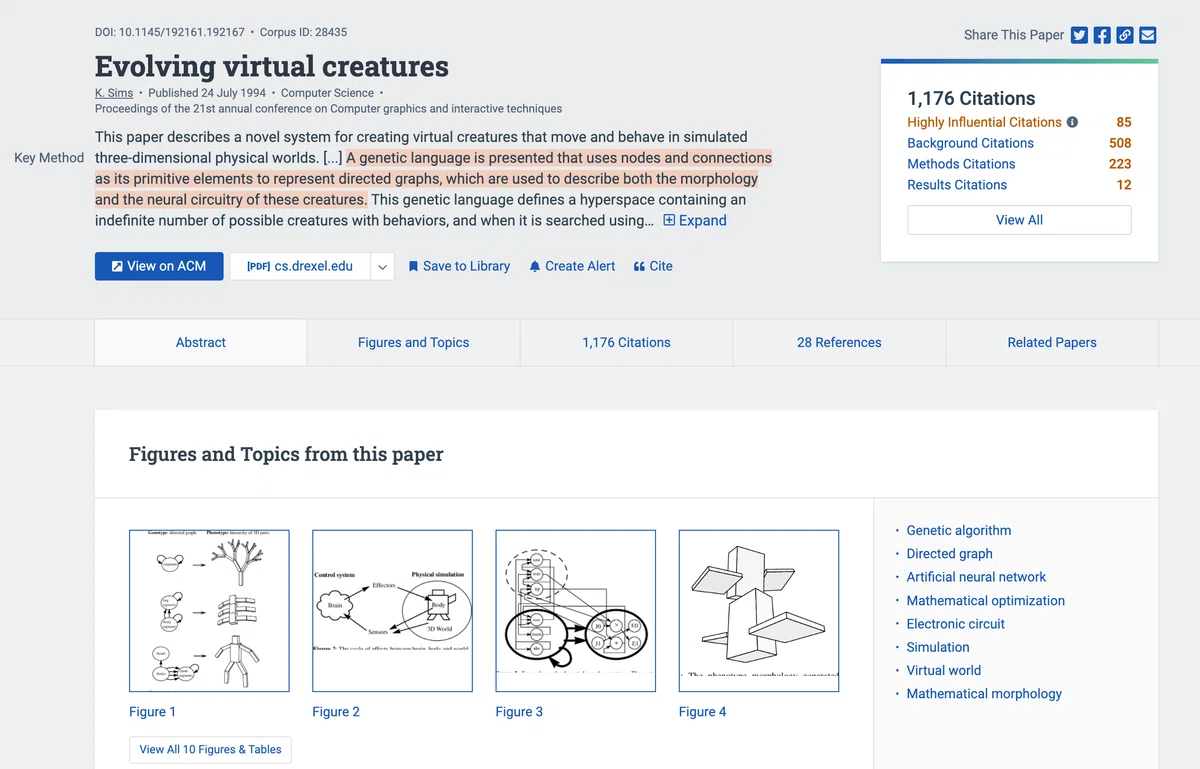The image size is (1200, 769).
Task: Click the Computer Science field label
Action: (327, 93)
